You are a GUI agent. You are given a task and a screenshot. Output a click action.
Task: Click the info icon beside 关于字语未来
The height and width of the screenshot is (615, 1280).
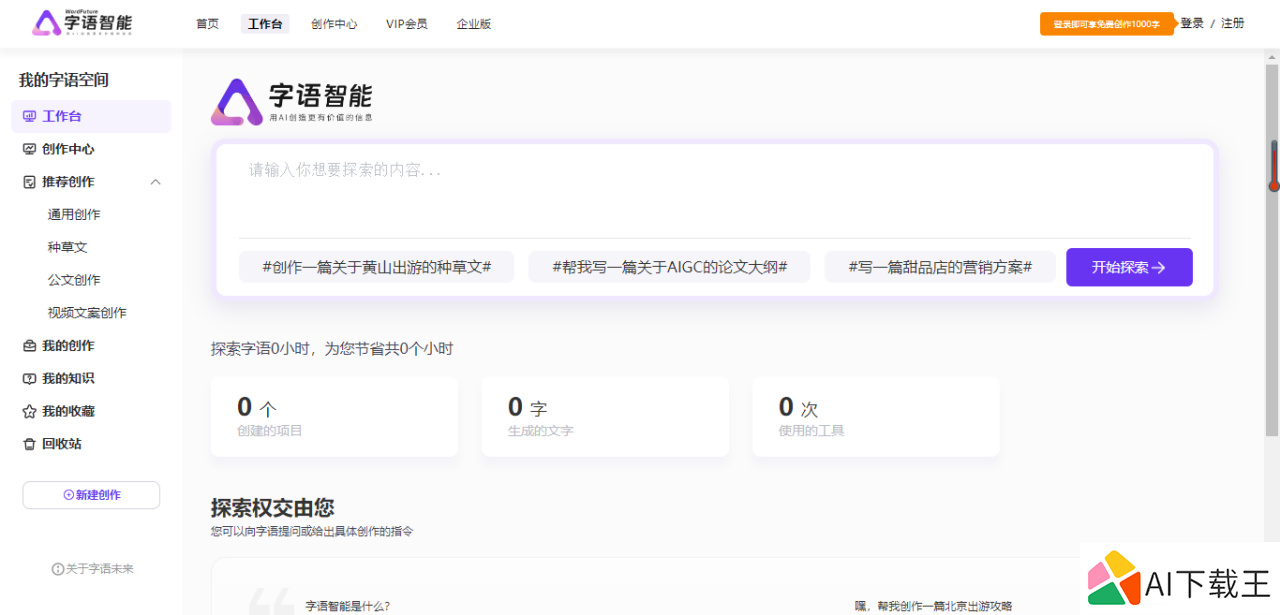[58, 569]
